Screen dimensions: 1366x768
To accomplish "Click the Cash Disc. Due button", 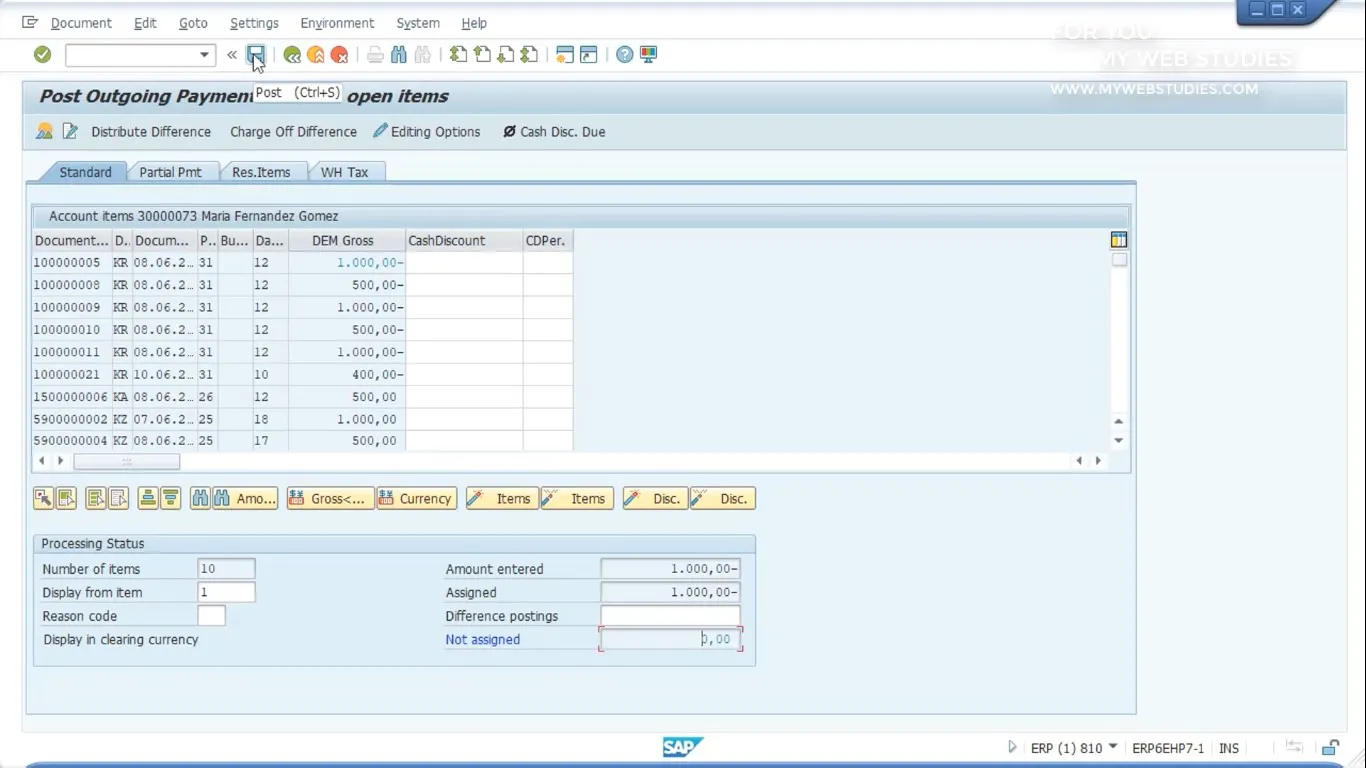I will (554, 132).
